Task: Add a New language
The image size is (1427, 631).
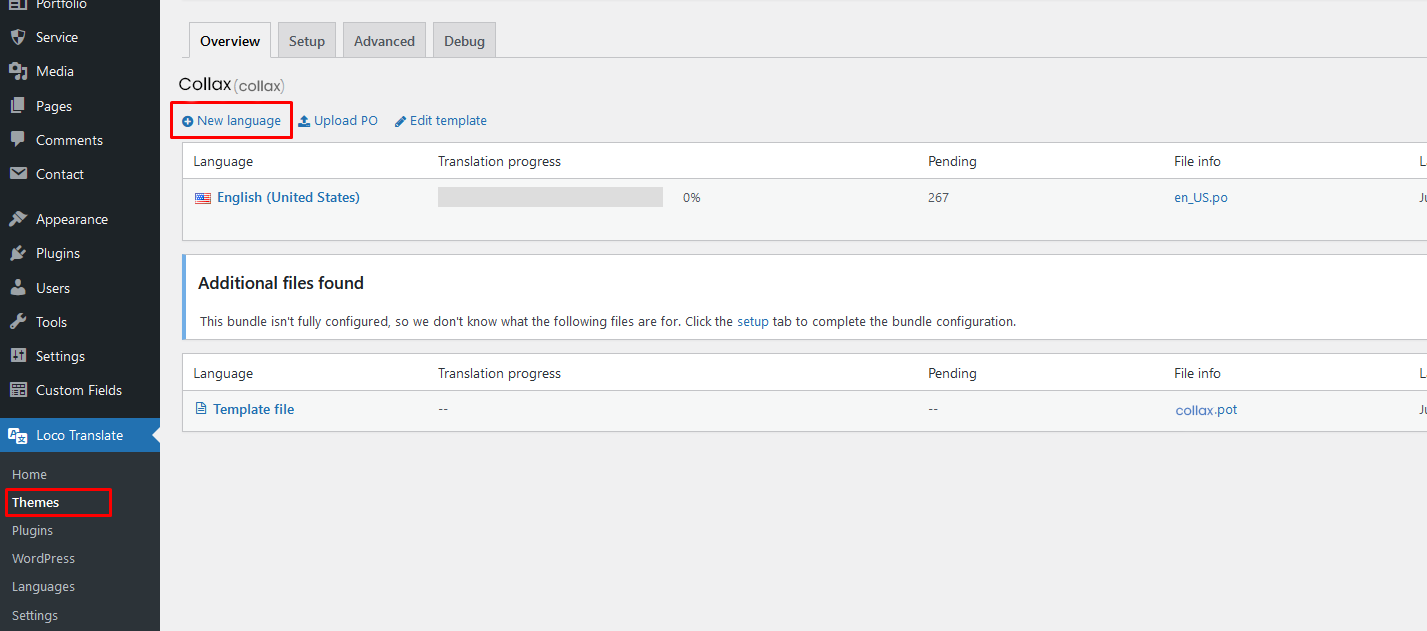Action: pyautogui.click(x=232, y=121)
